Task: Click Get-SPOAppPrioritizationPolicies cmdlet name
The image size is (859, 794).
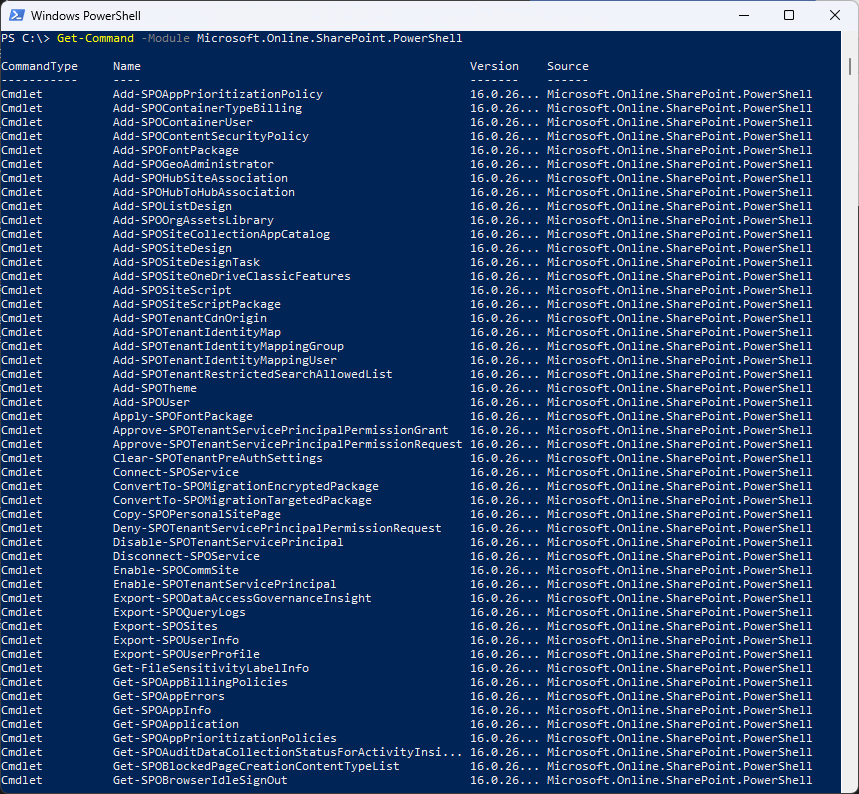Action: point(225,739)
